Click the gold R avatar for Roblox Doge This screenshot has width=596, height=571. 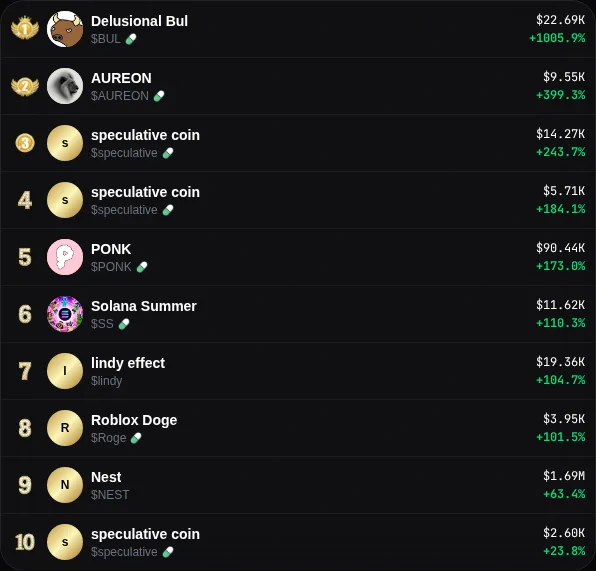65,428
